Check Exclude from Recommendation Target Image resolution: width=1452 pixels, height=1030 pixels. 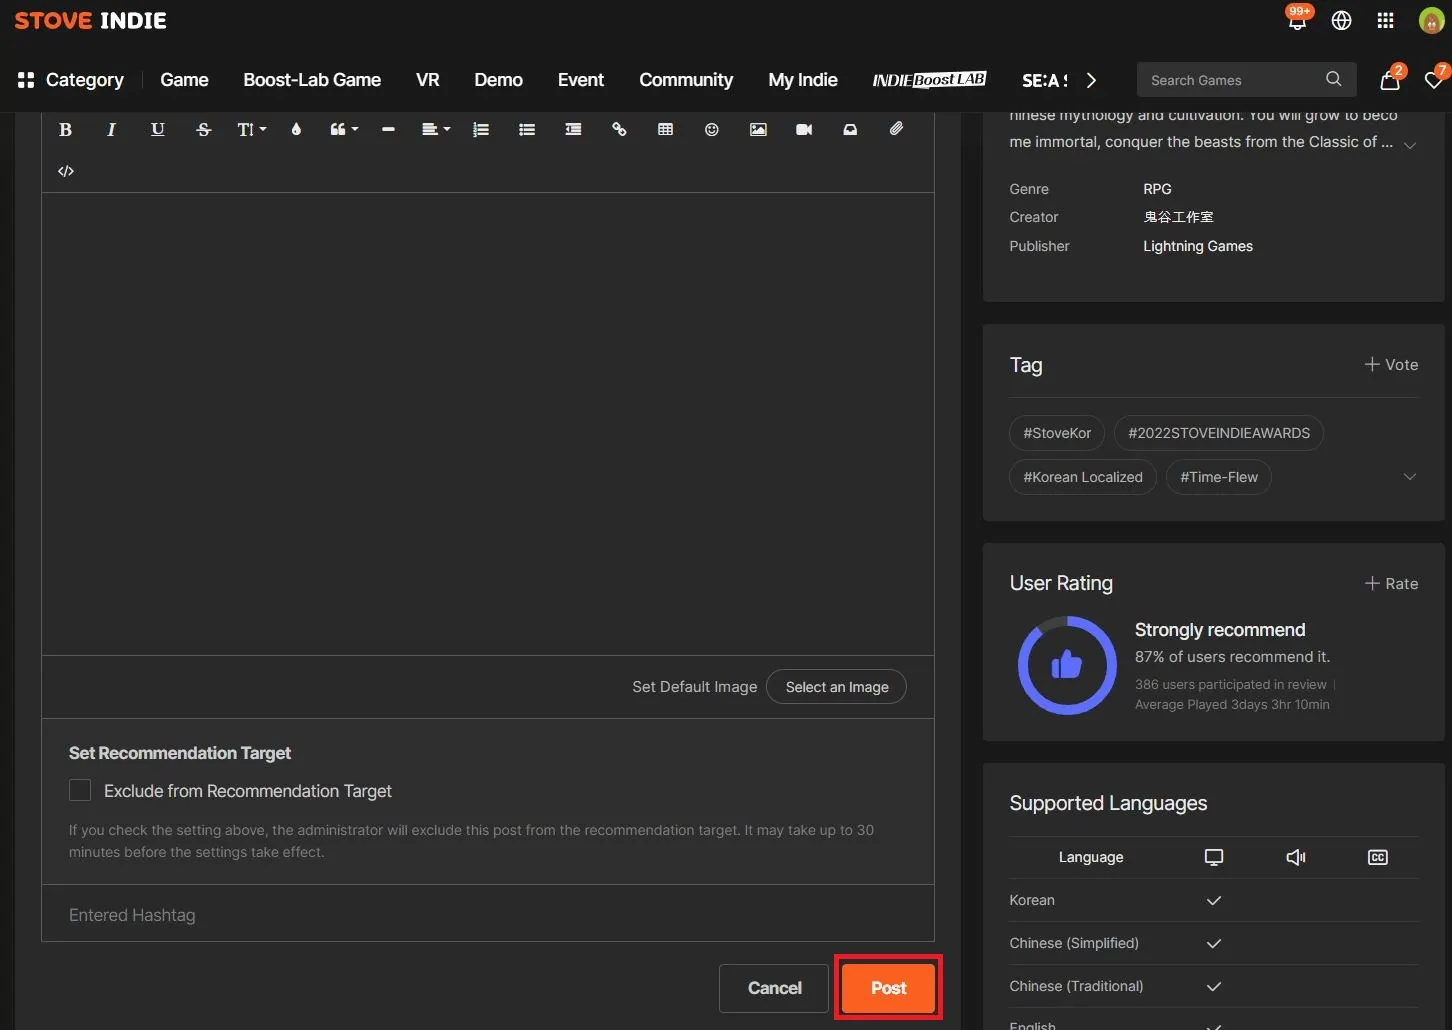click(x=80, y=791)
